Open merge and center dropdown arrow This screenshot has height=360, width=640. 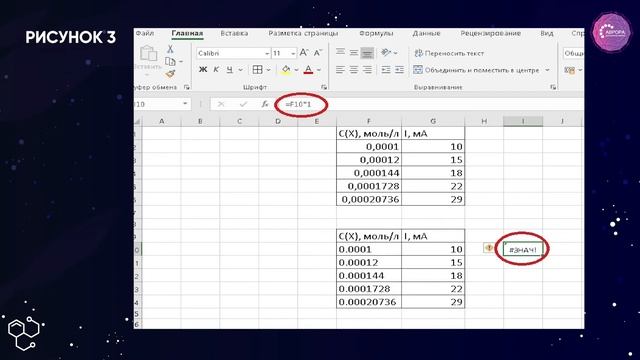[547, 70]
